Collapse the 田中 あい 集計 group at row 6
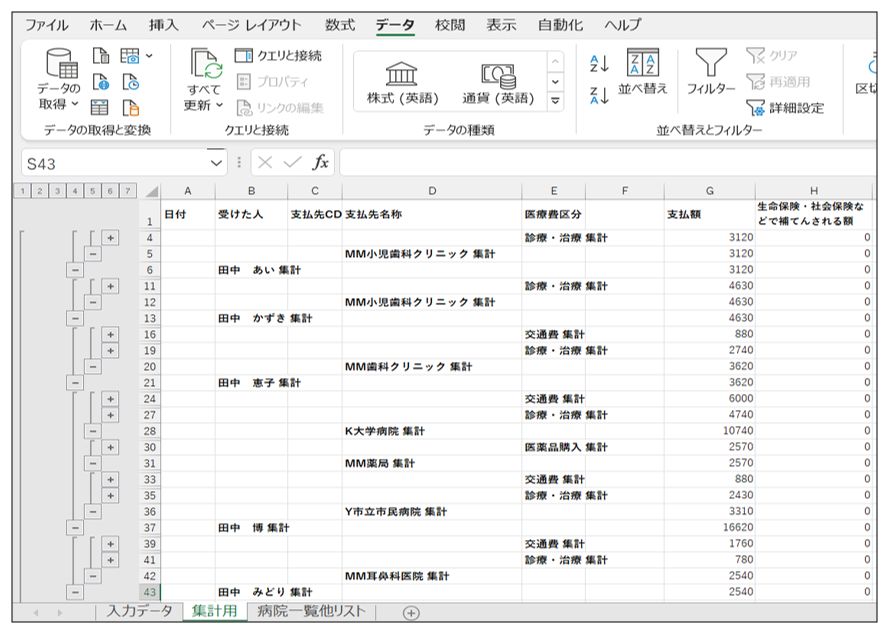This screenshot has width=888, height=634. [x=74, y=270]
